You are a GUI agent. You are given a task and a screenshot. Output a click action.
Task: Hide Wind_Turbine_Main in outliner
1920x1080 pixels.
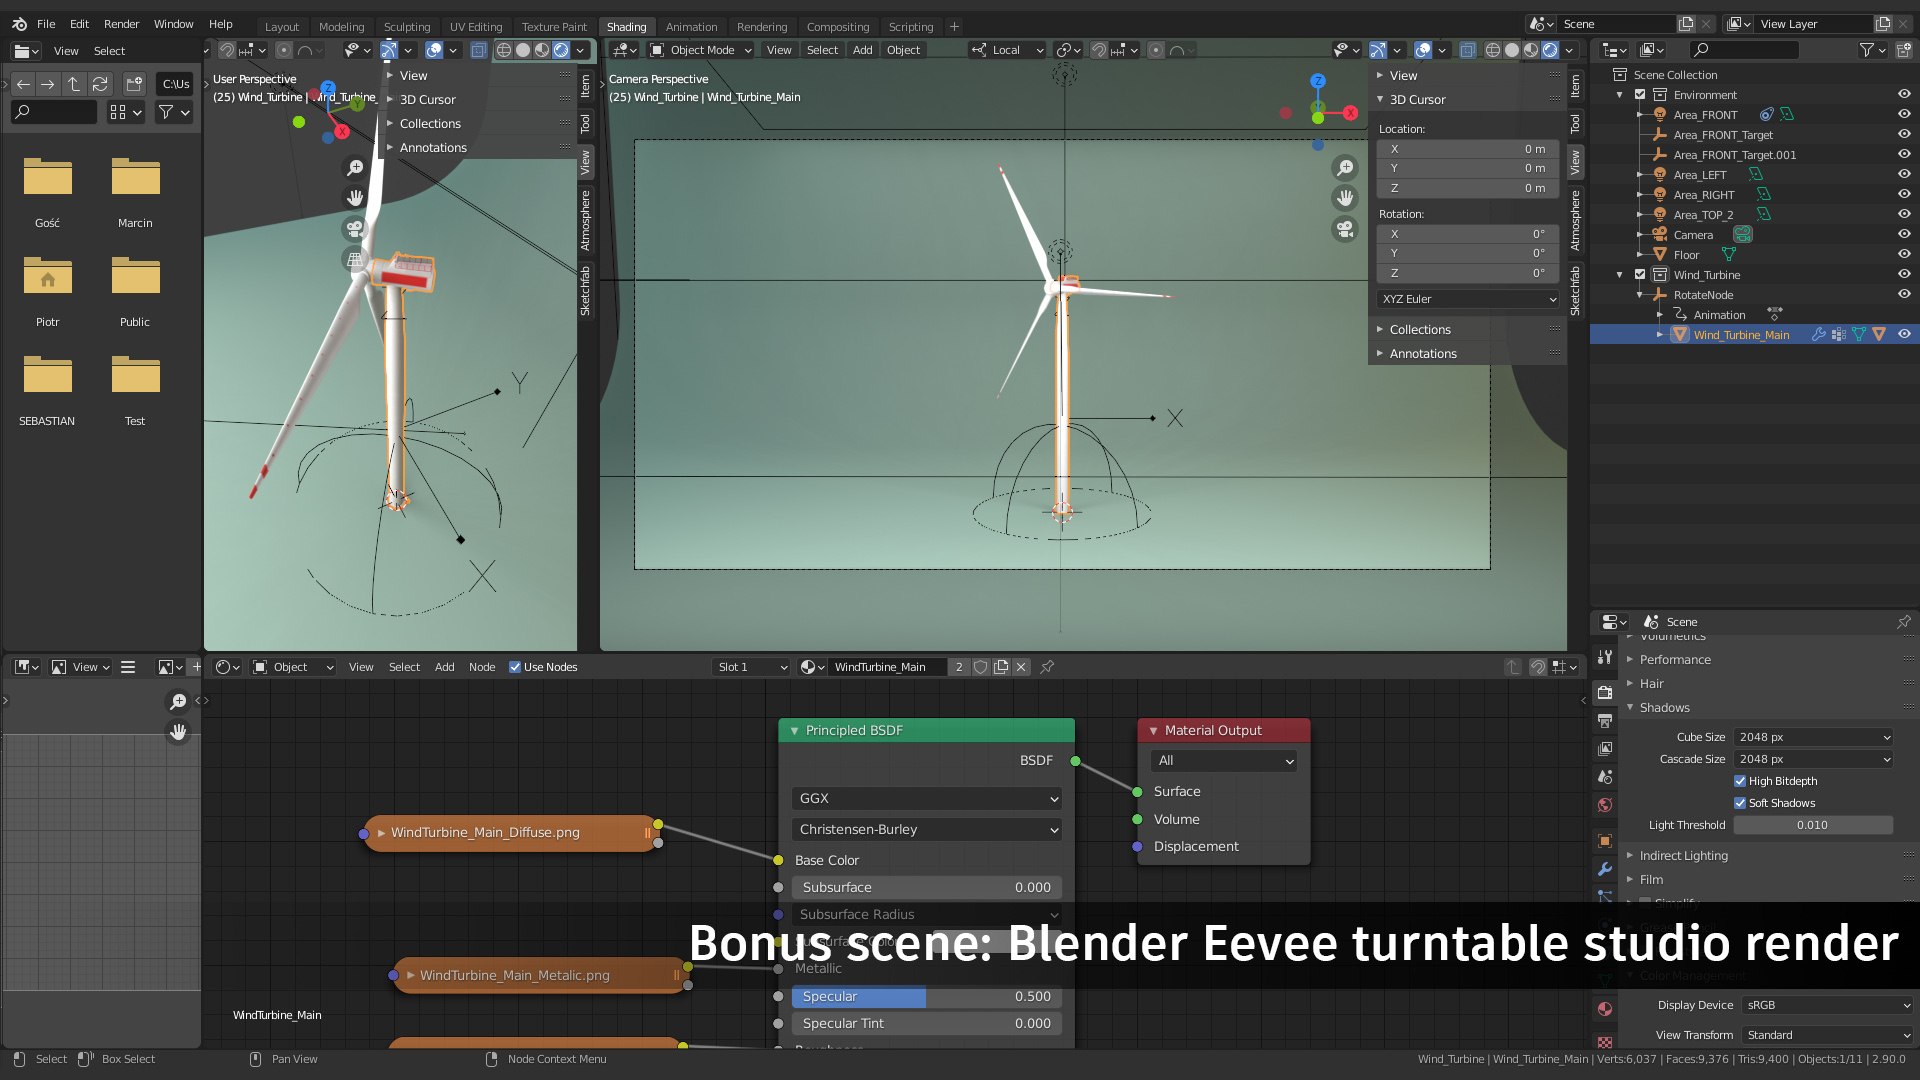(1904, 335)
